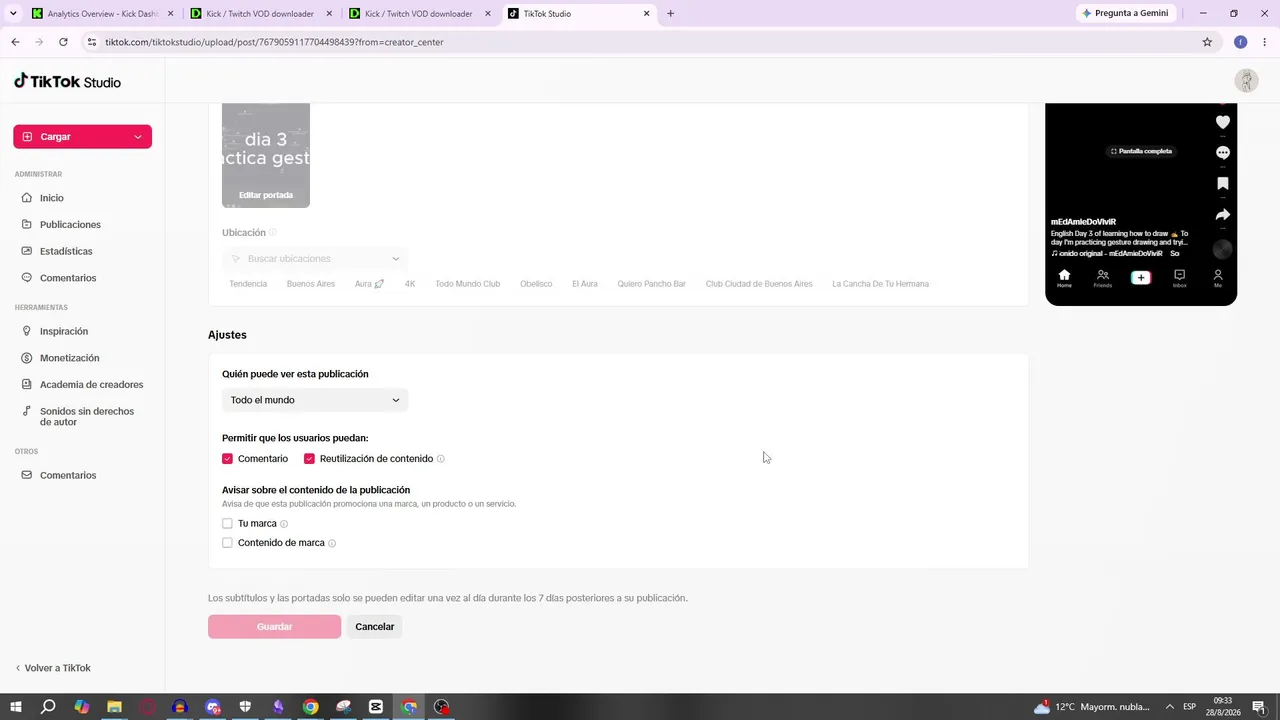Screen dimensions: 1280x720
Task: Open the profile avatar at top right
Action: 1246,81
